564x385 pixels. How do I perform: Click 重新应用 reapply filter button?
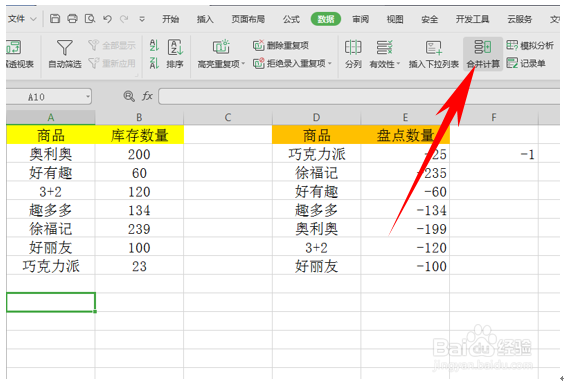click(112, 63)
